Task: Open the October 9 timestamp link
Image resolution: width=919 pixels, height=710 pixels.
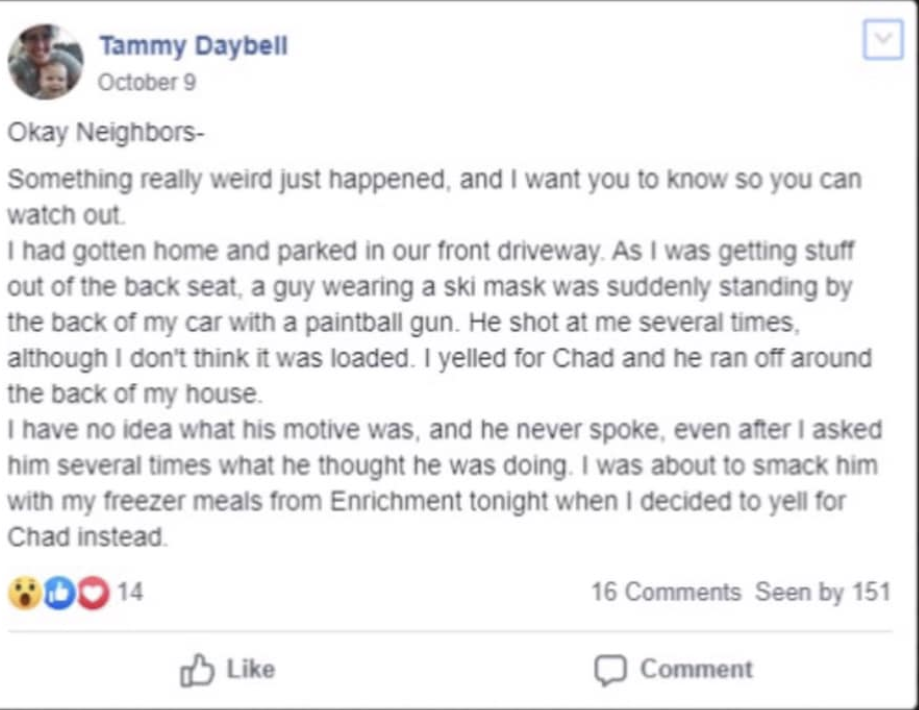Action: tap(147, 82)
